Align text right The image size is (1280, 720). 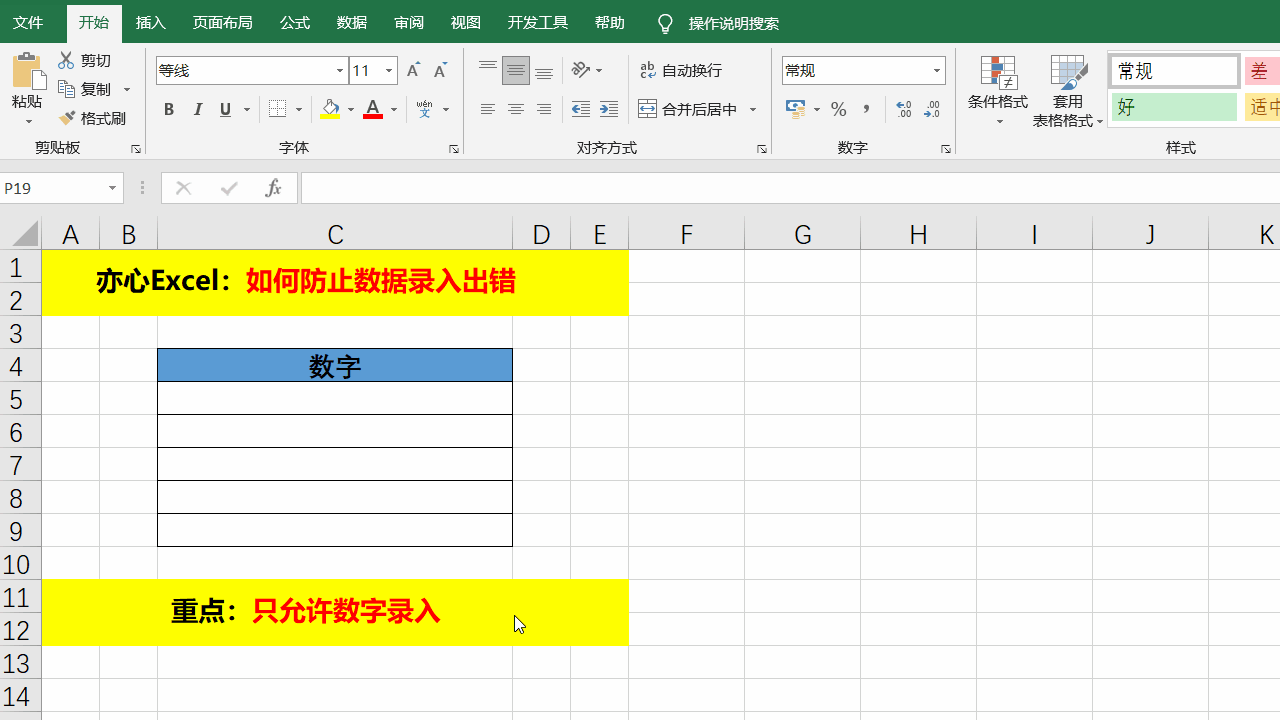tap(544, 109)
